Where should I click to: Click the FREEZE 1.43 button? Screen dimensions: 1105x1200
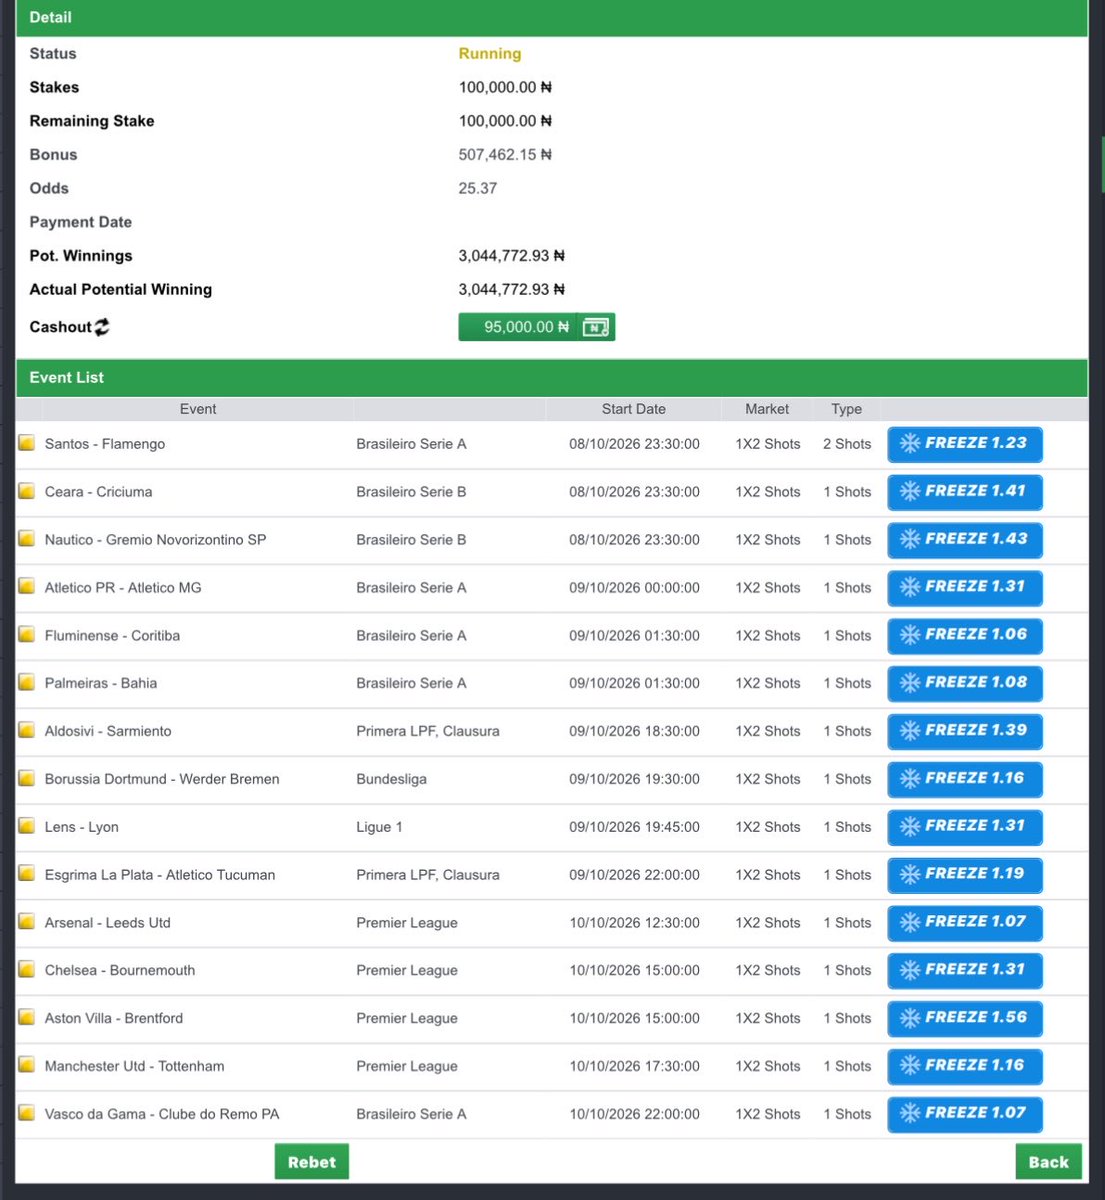[965, 540]
